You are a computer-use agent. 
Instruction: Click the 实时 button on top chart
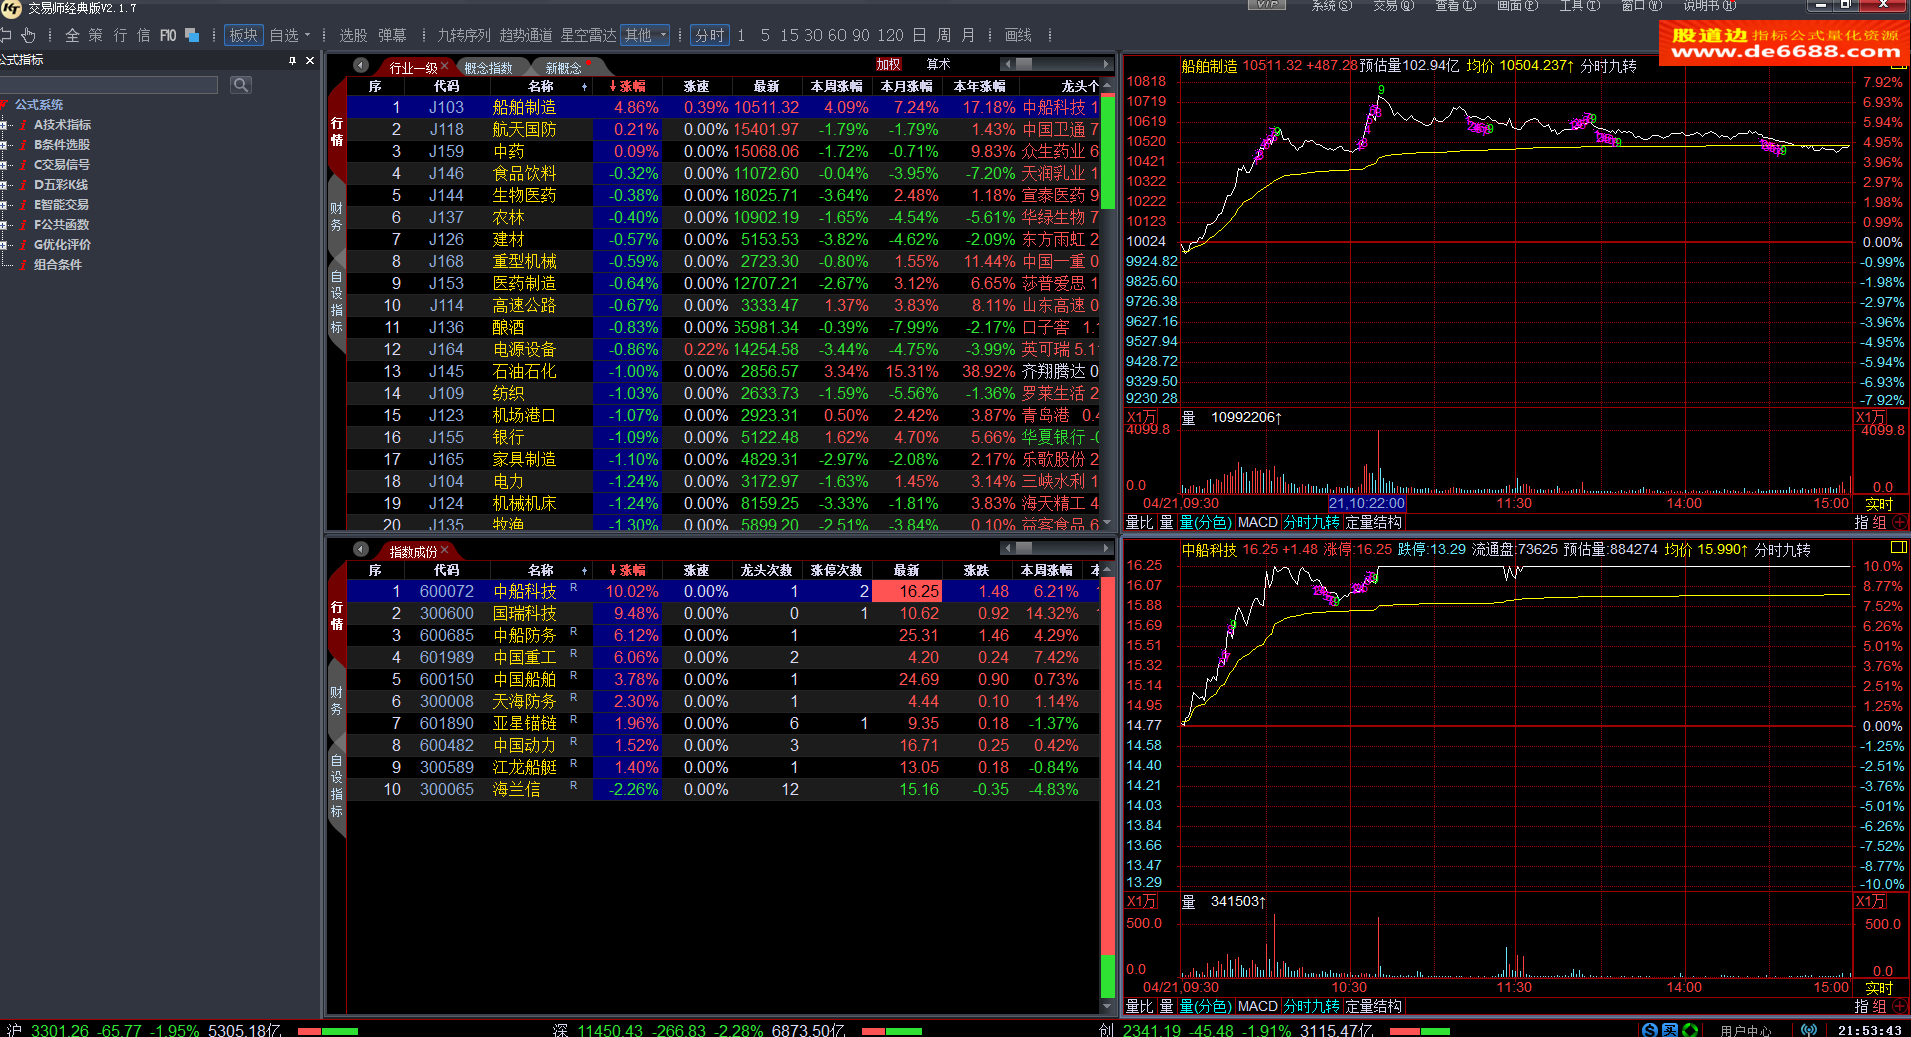1879,504
